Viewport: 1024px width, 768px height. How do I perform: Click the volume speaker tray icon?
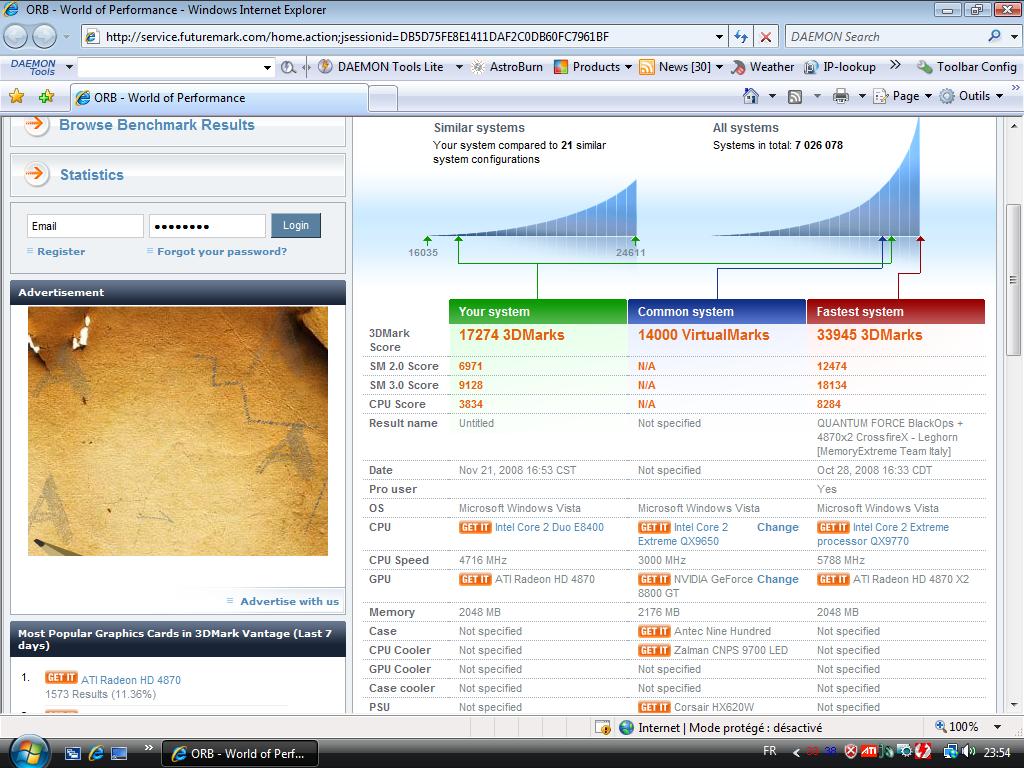click(x=969, y=752)
